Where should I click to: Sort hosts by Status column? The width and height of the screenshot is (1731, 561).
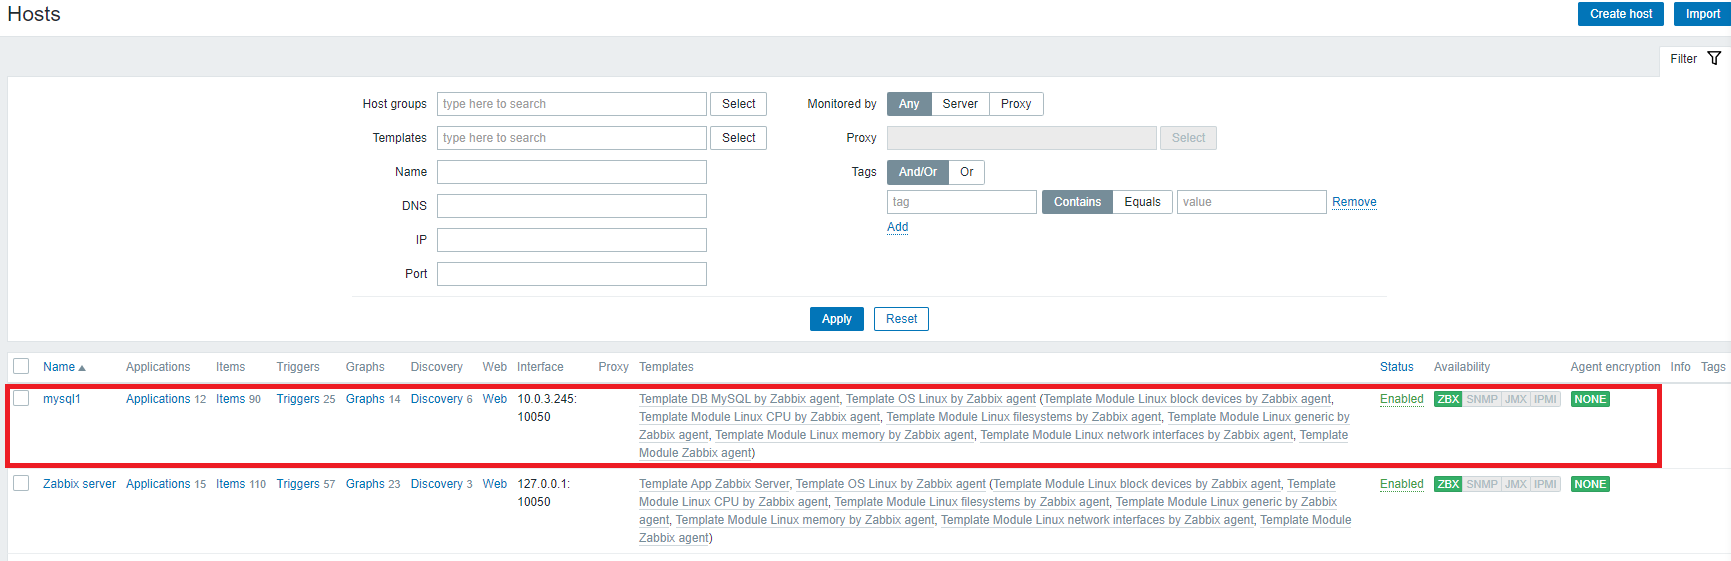point(1396,367)
